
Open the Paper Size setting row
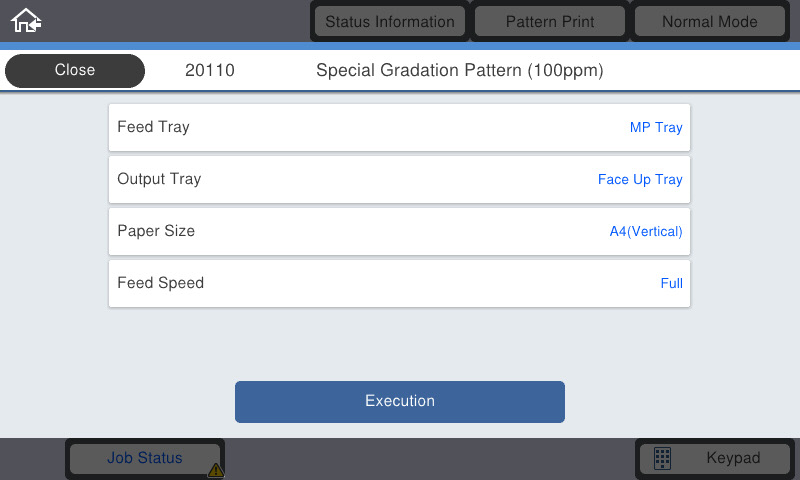(399, 231)
